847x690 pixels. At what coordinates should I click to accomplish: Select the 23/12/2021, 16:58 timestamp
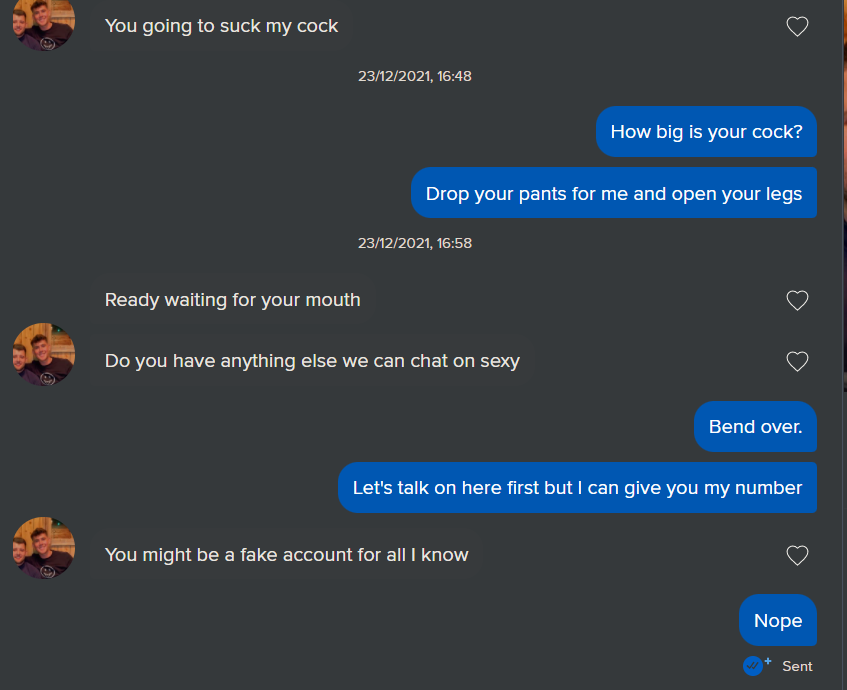pyautogui.click(x=415, y=243)
